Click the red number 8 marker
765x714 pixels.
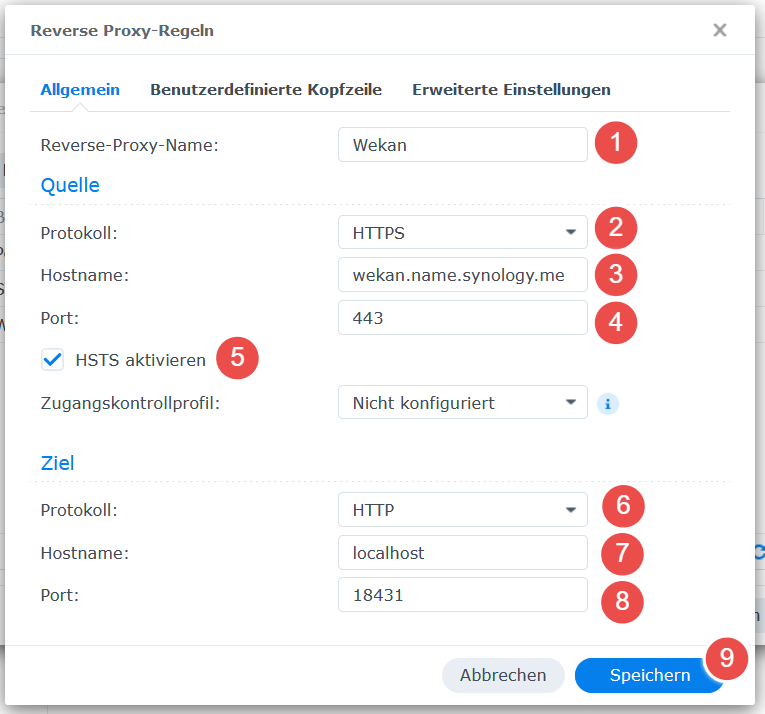click(622, 602)
